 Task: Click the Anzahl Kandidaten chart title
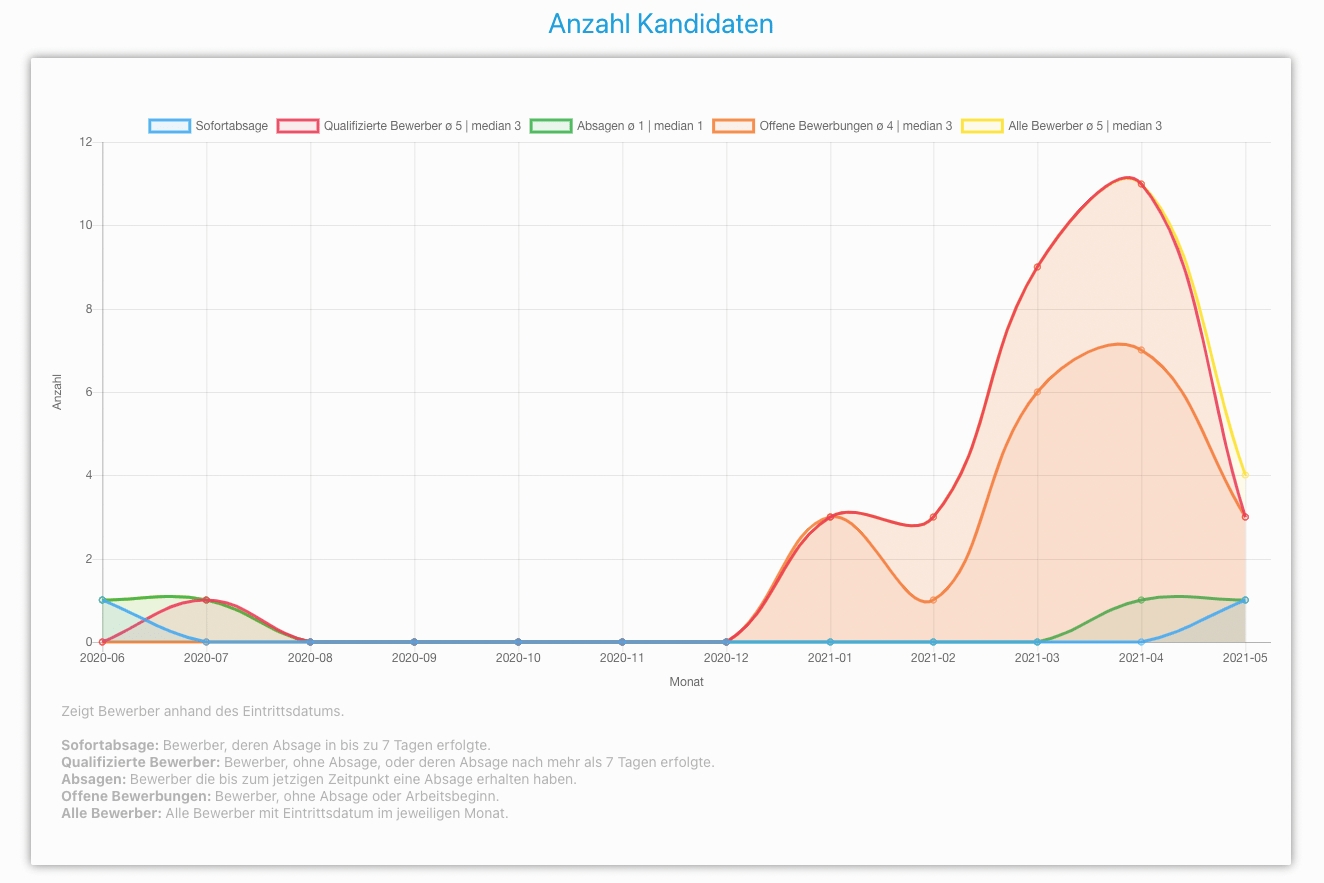pos(661,24)
